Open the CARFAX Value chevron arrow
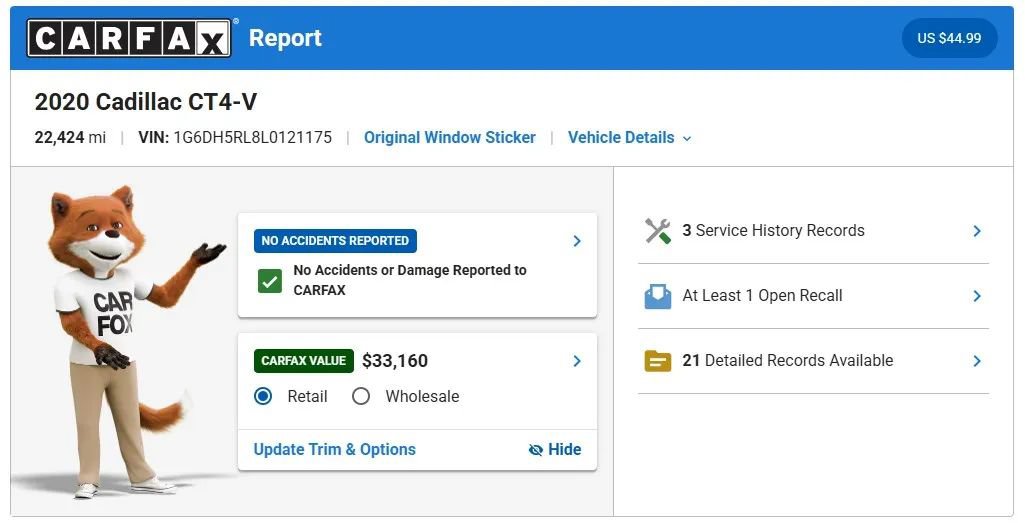 pos(577,361)
